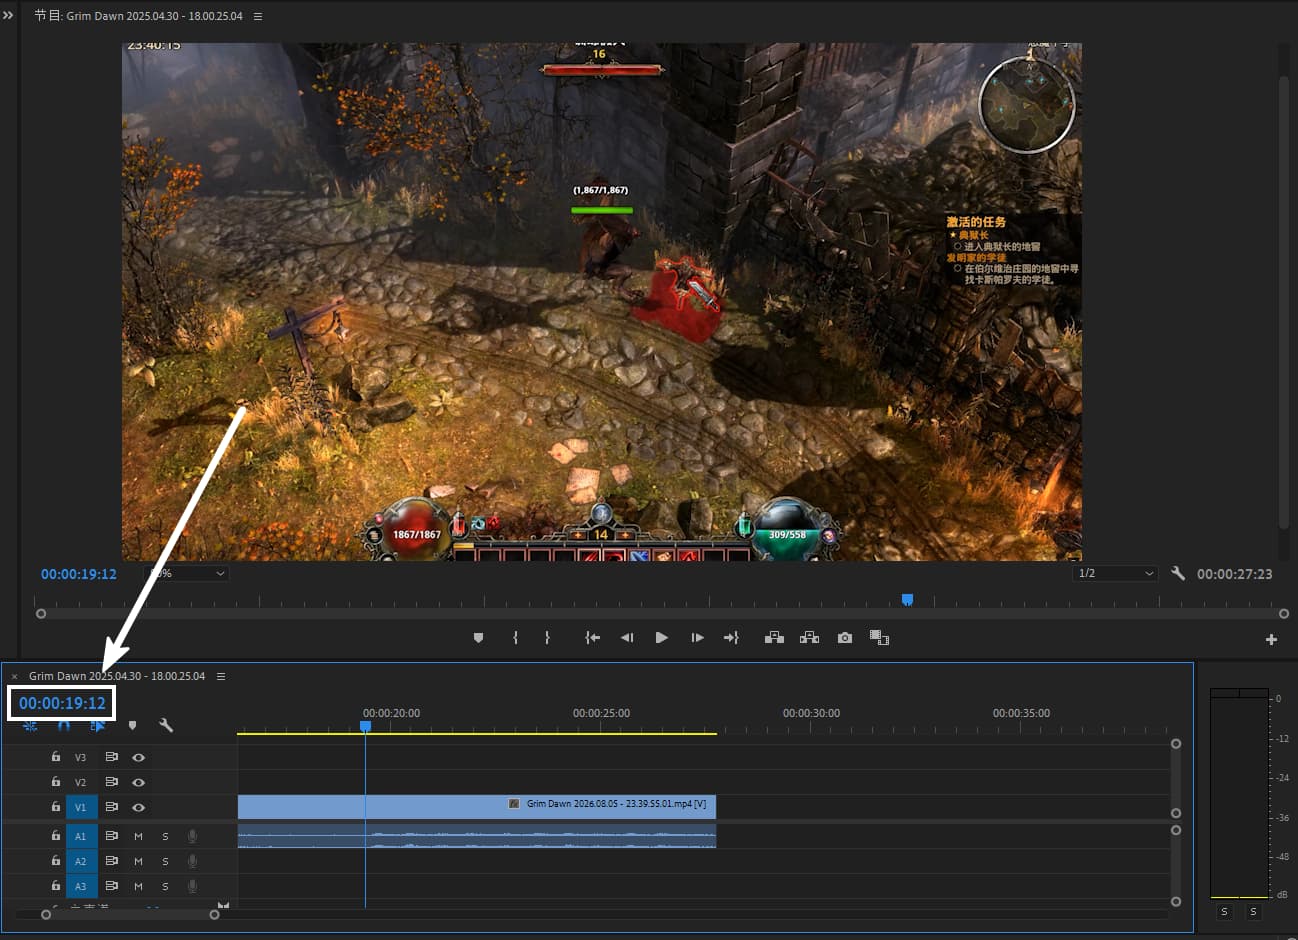Mark In point in Program monitor
1298x940 pixels.
tap(515, 638)
